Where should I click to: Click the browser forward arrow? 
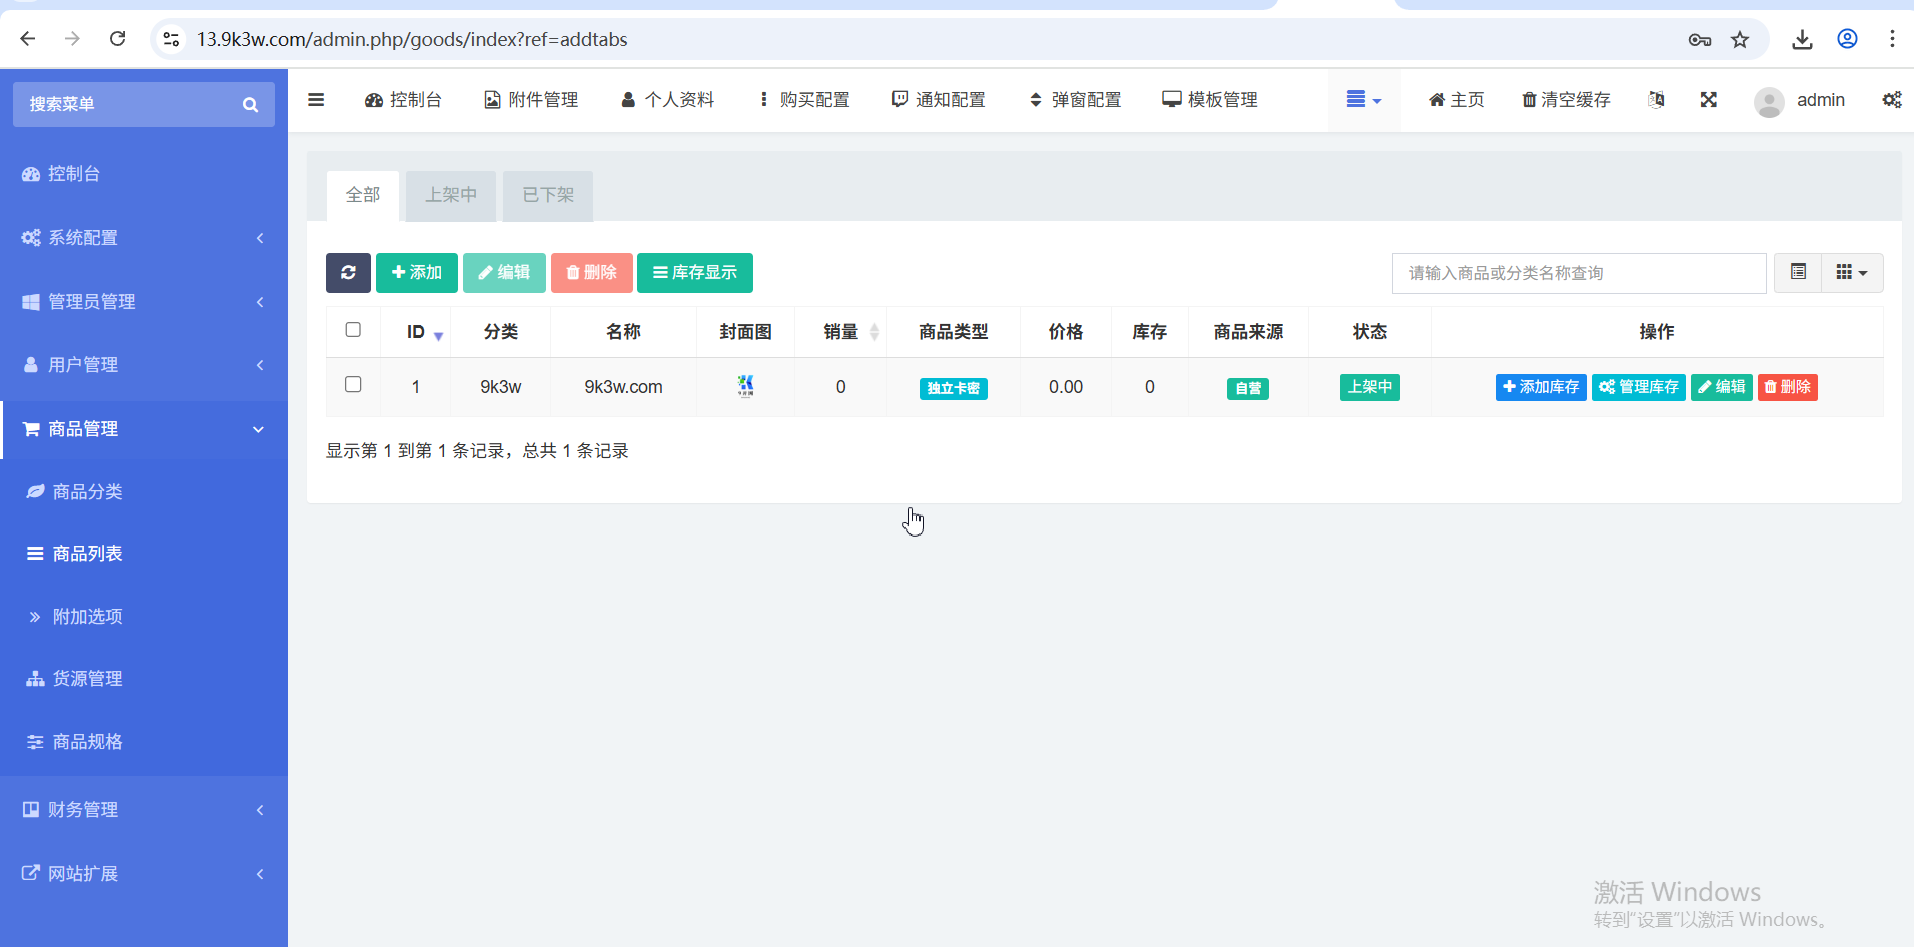coord(72,39)
